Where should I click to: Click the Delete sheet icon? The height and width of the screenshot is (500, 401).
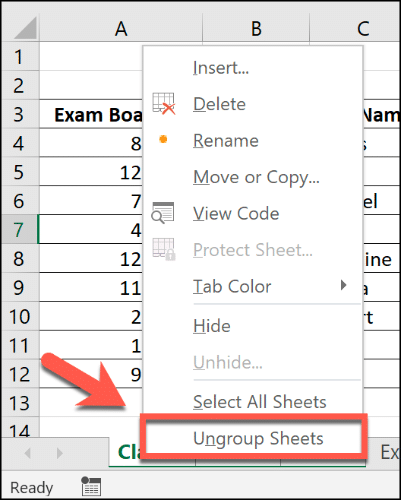[x=163, y=104]
